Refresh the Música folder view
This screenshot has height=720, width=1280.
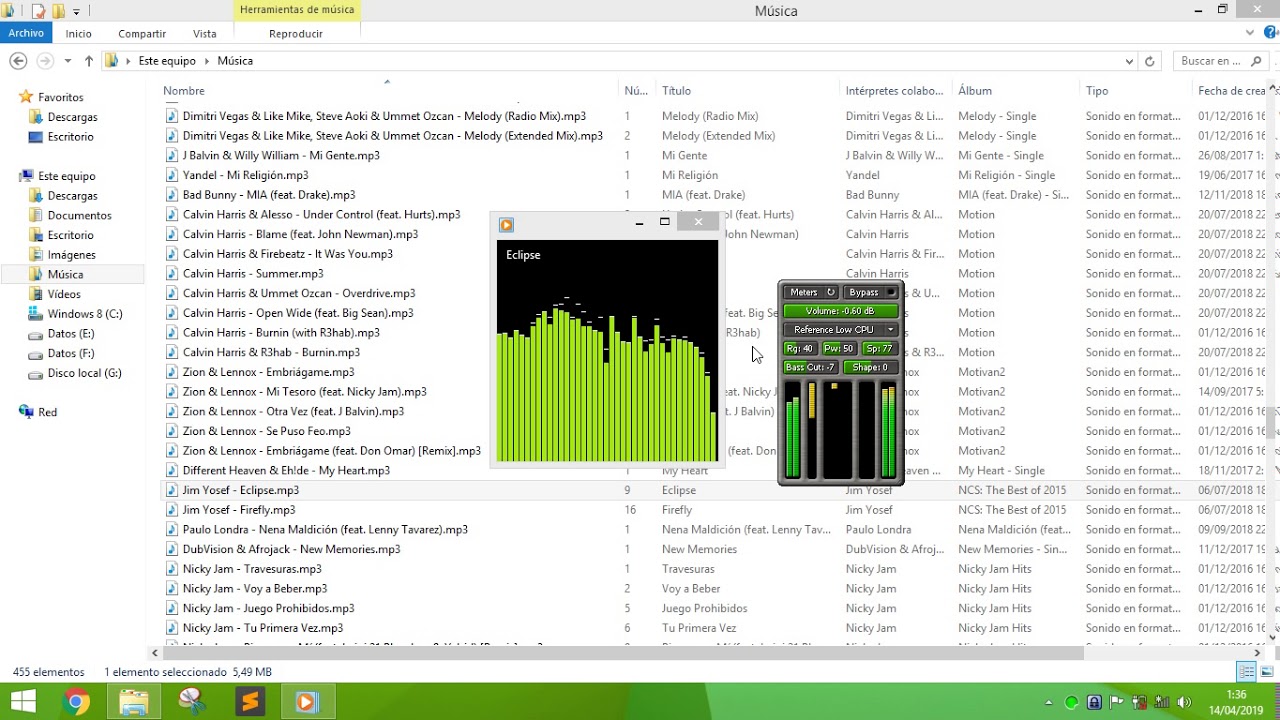click(1150, 61)
